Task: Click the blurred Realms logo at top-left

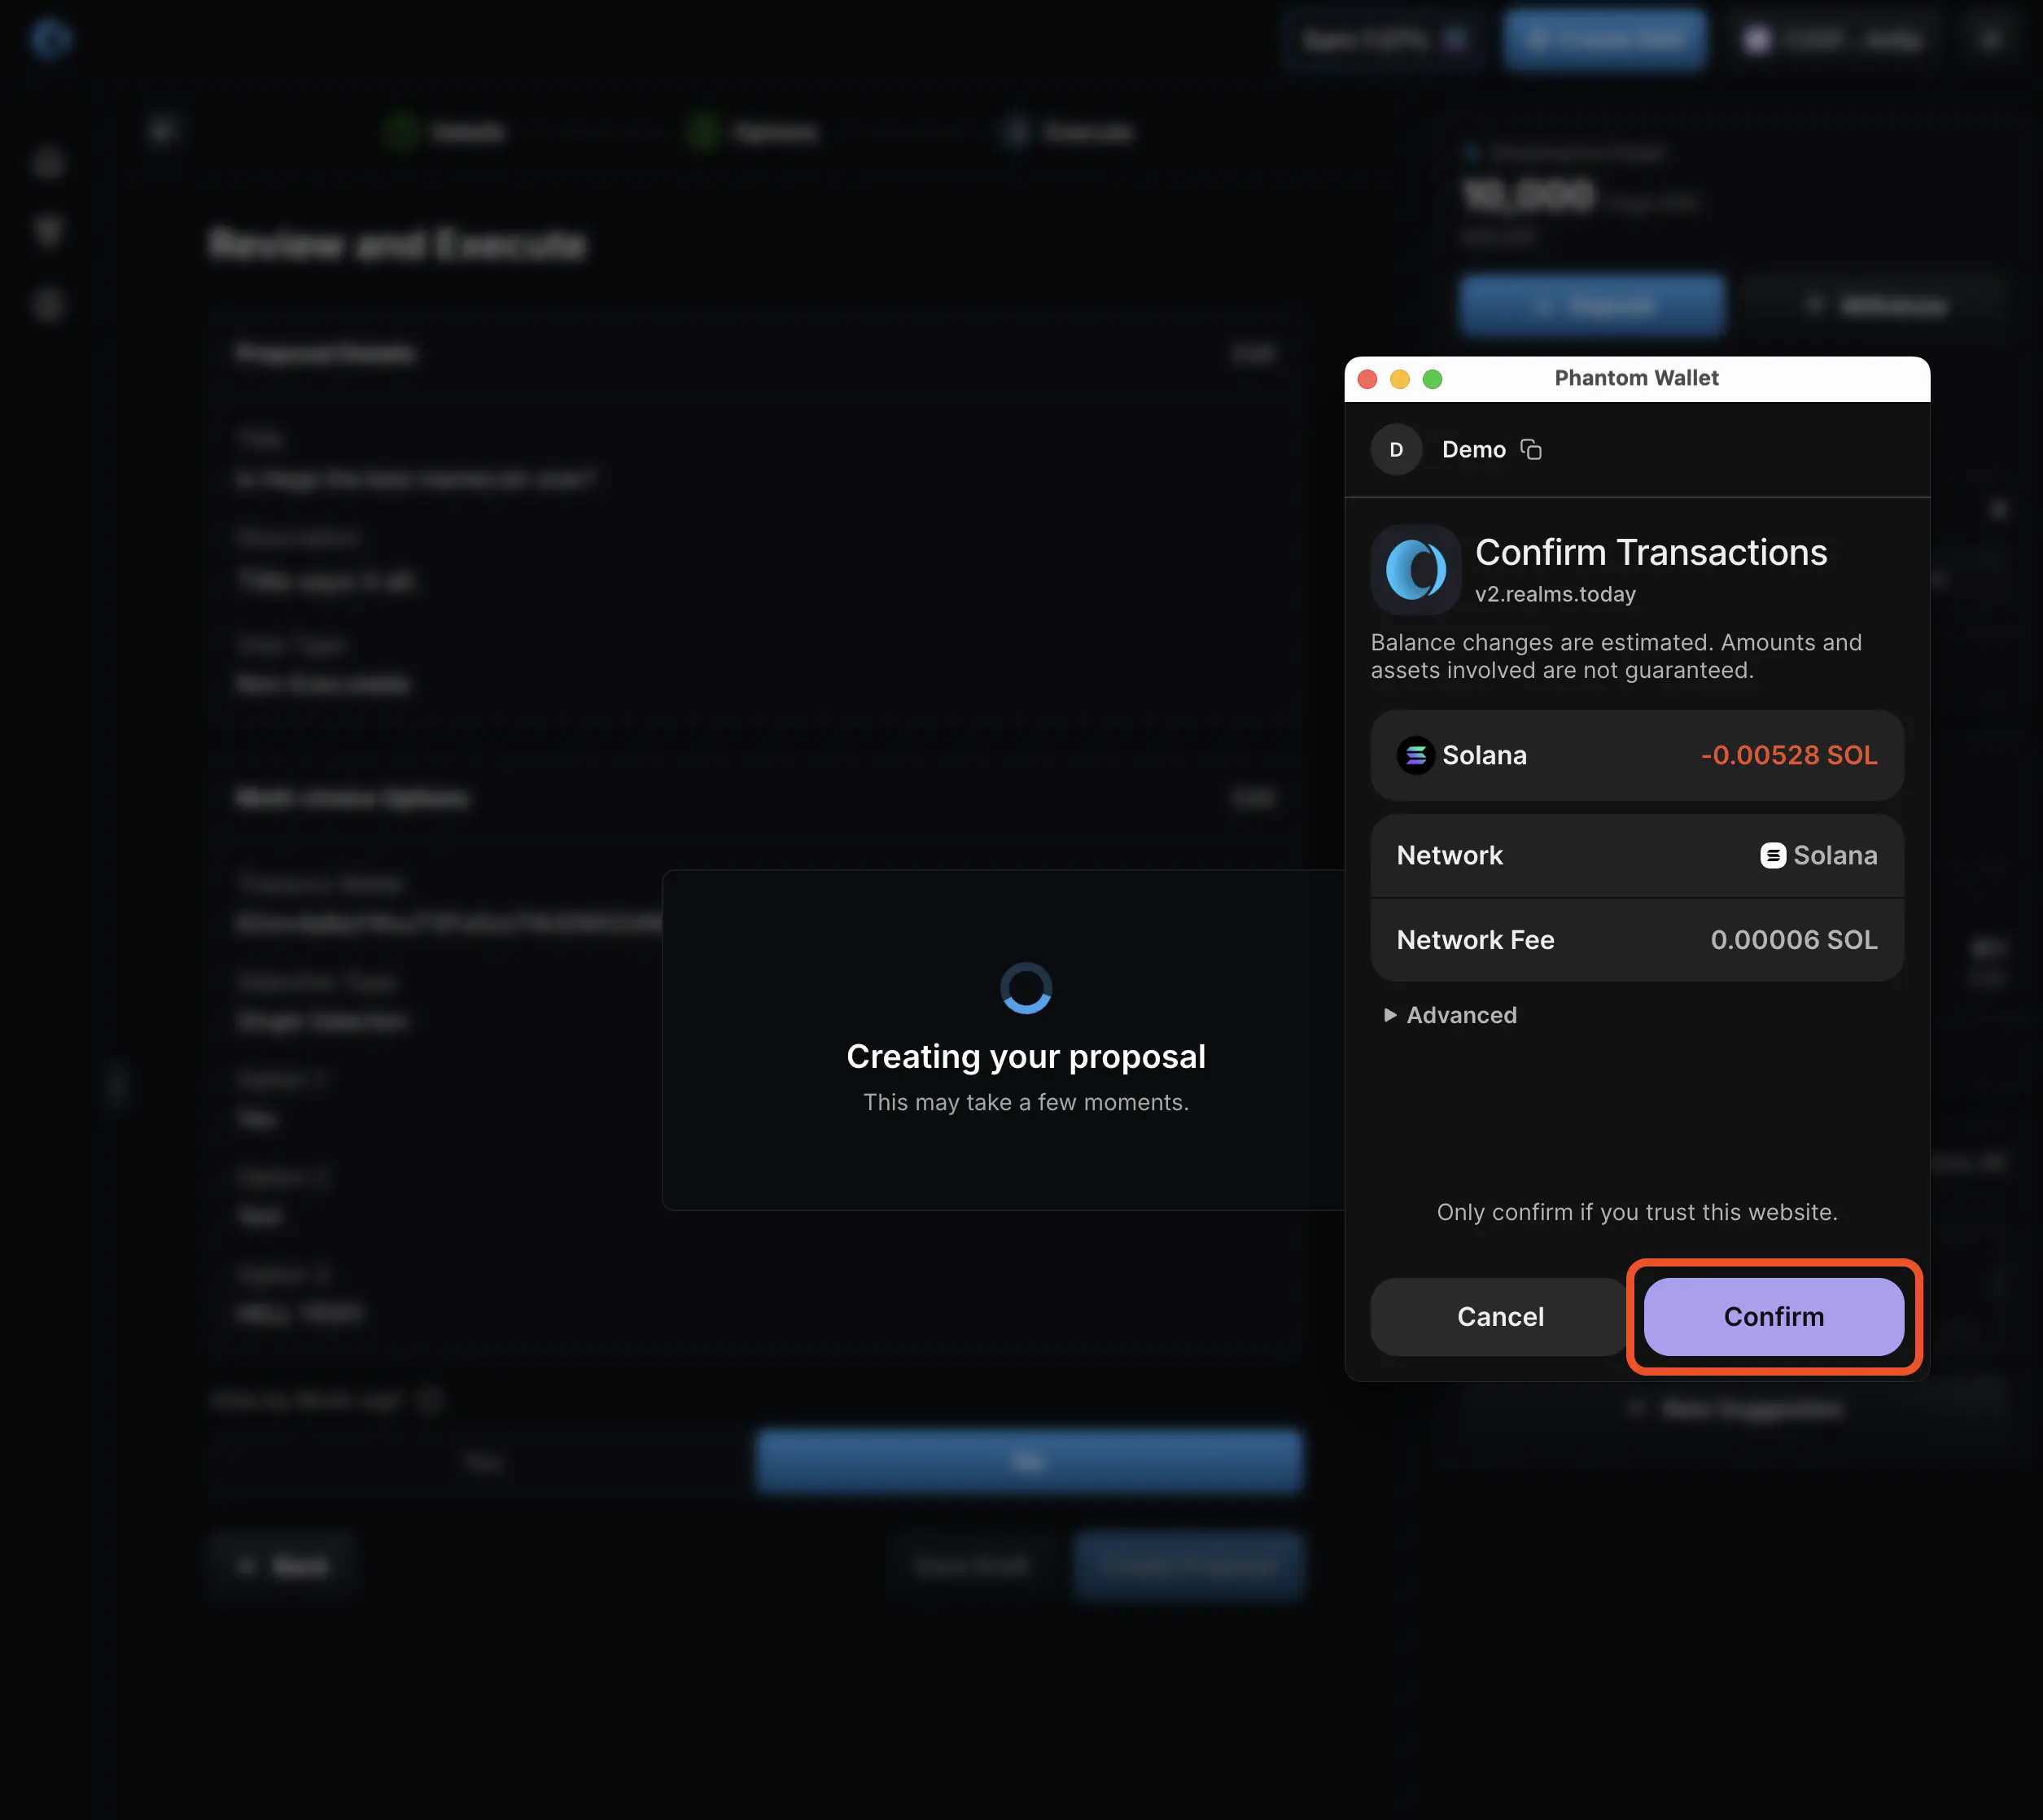Action: pos(49,40)
